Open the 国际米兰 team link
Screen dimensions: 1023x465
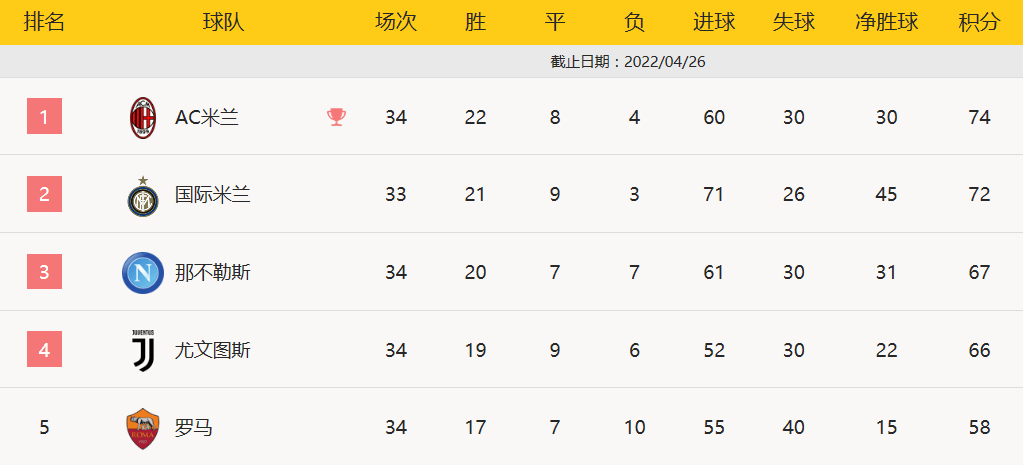click(213, 195)
